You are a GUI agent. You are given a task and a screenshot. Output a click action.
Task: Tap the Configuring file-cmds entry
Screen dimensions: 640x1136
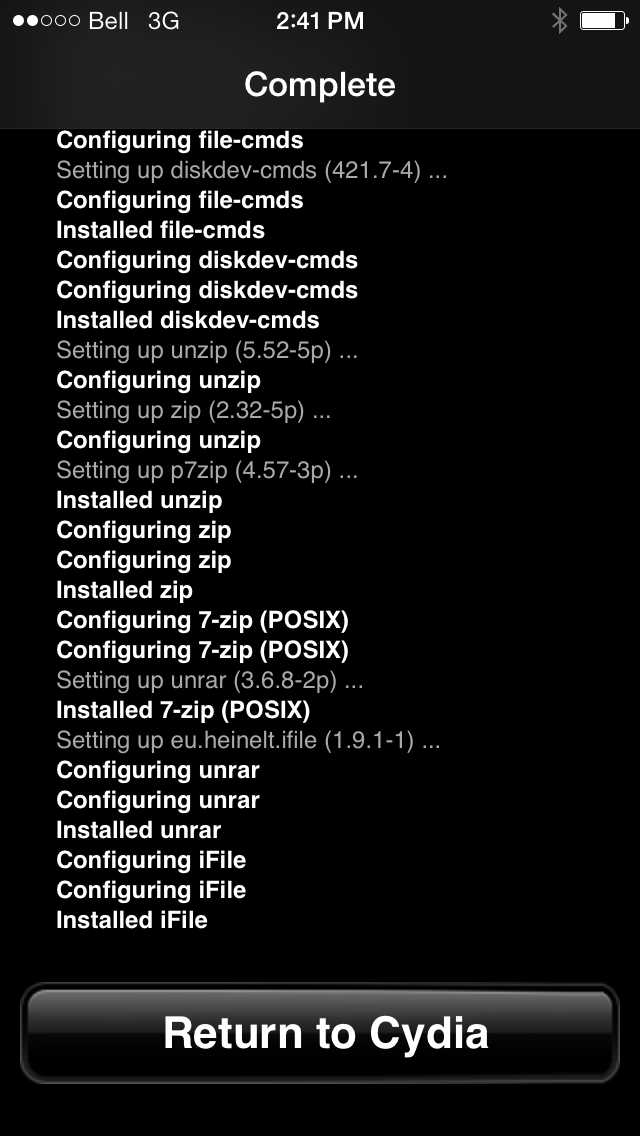tap(178, 140)
